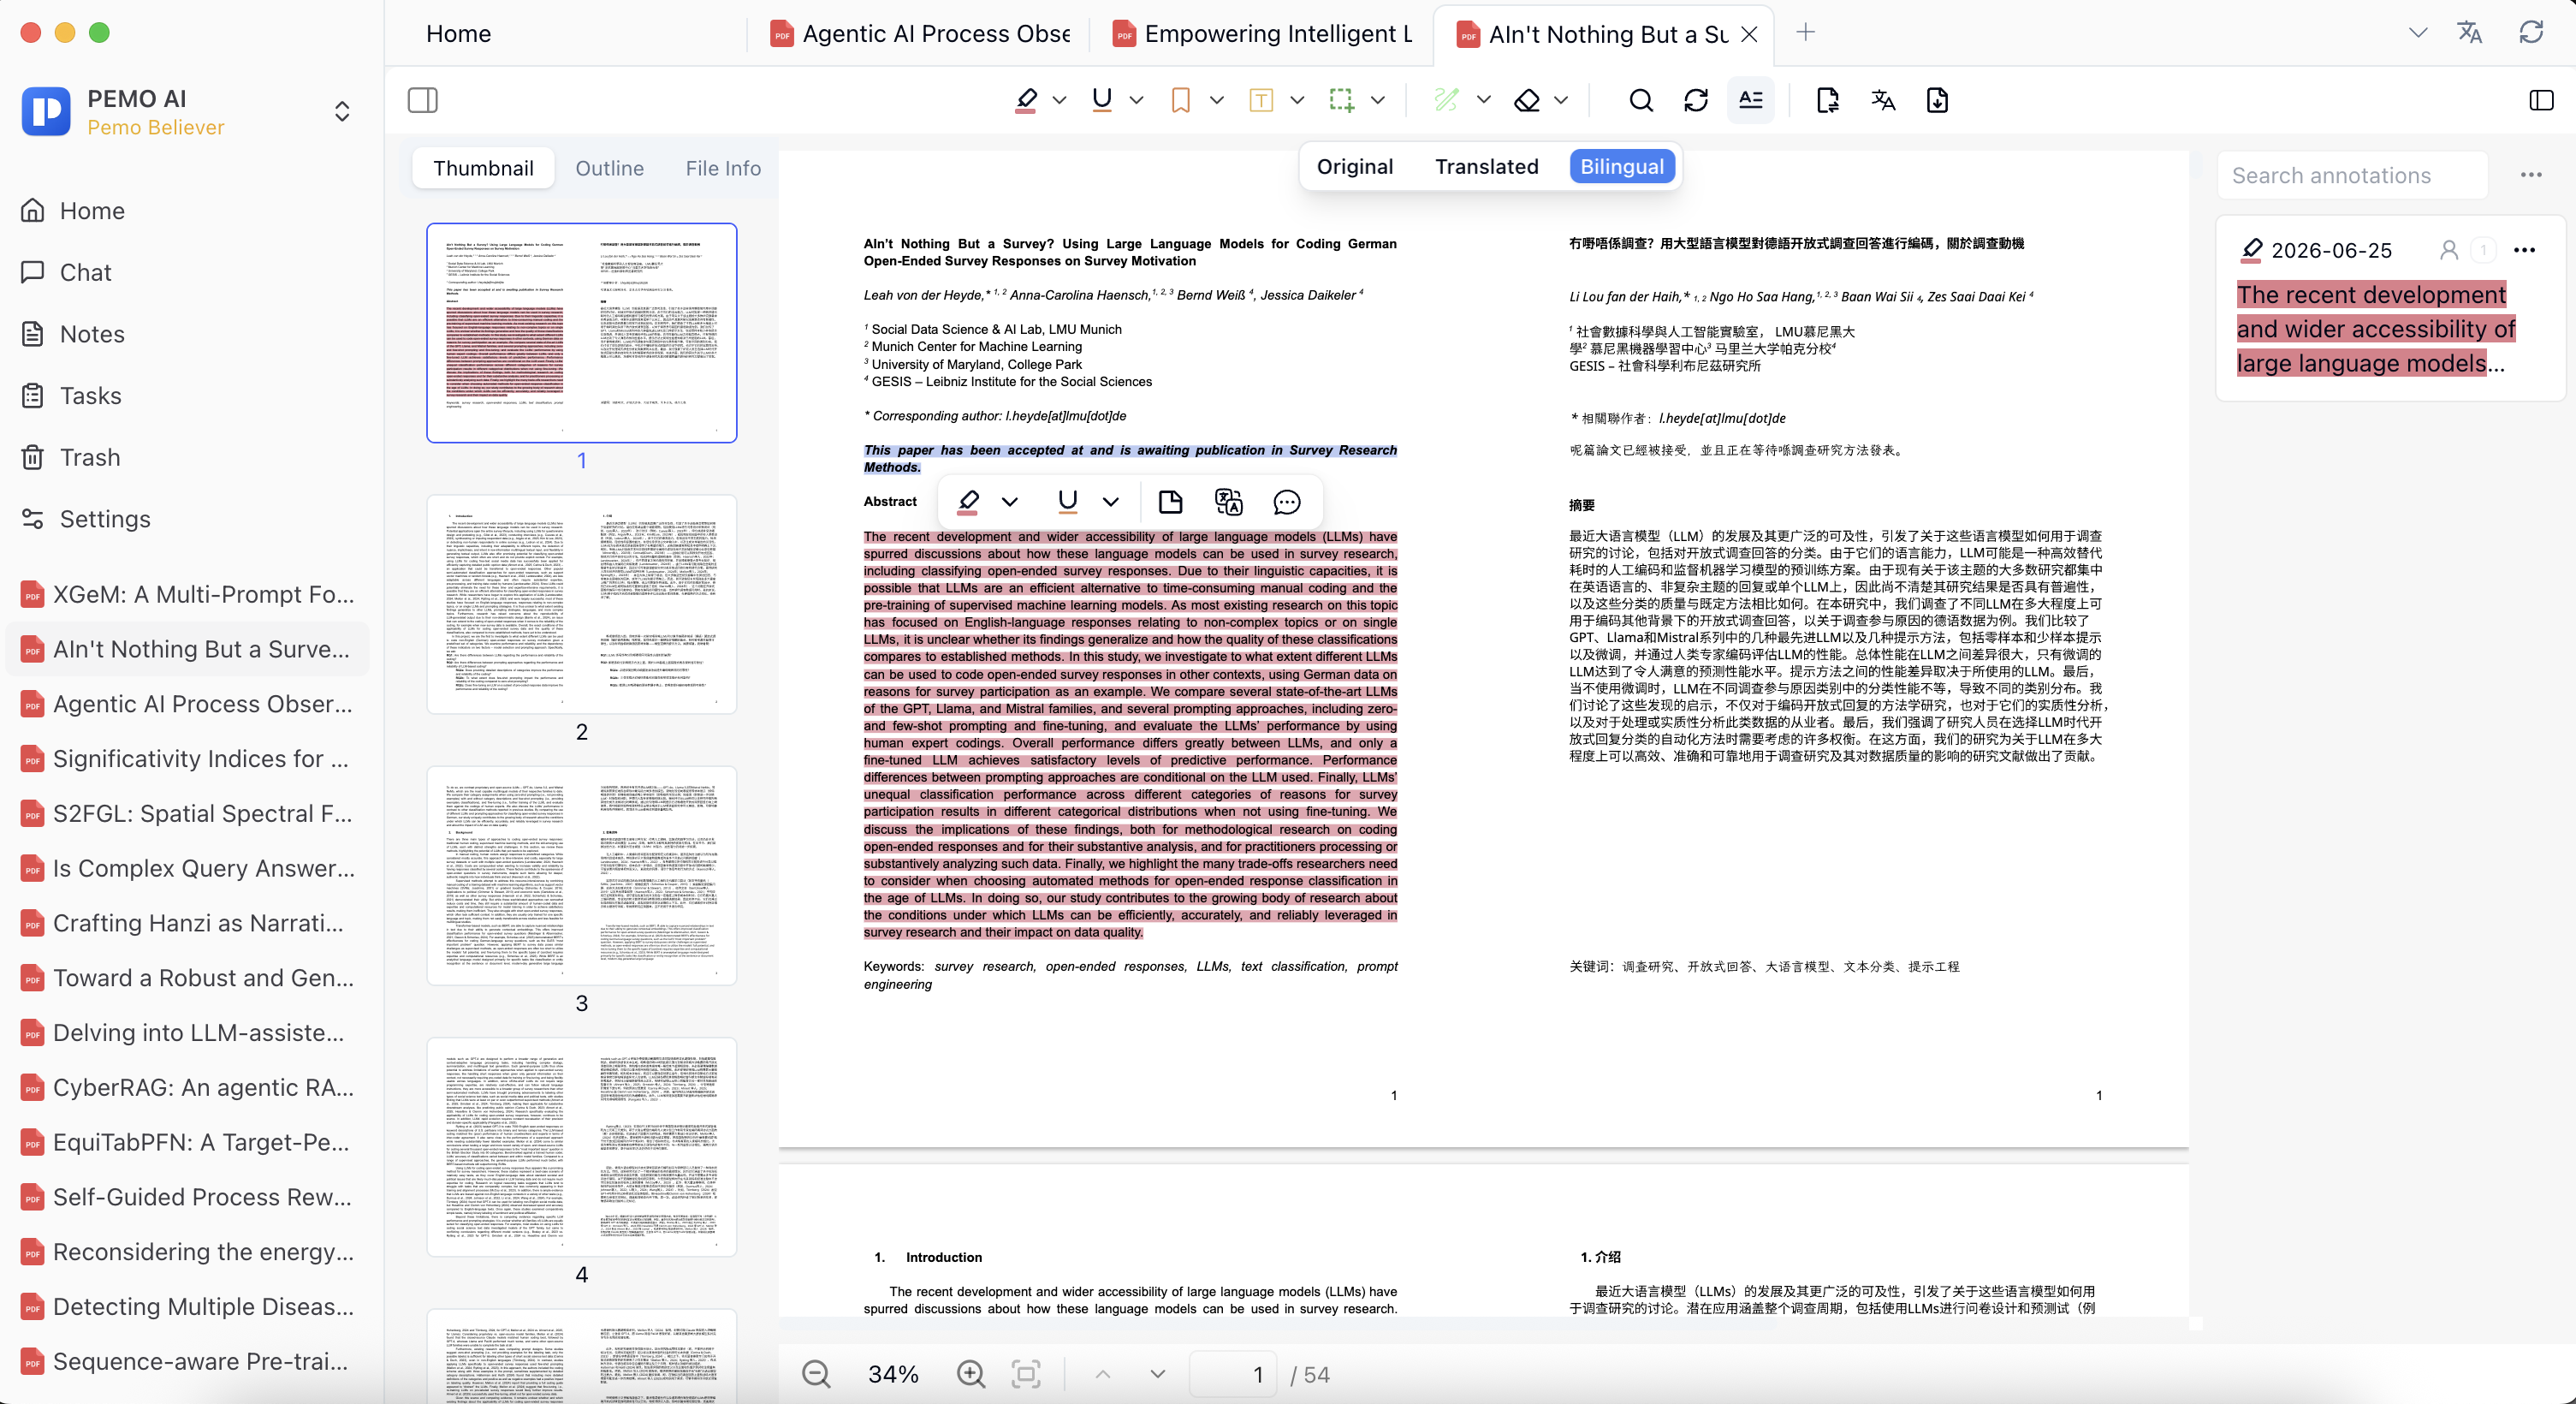This screenshot has width=2576, height=1404.
Task: Add comment with floating popup bubble icon
Action: [x=1287, y=502]
